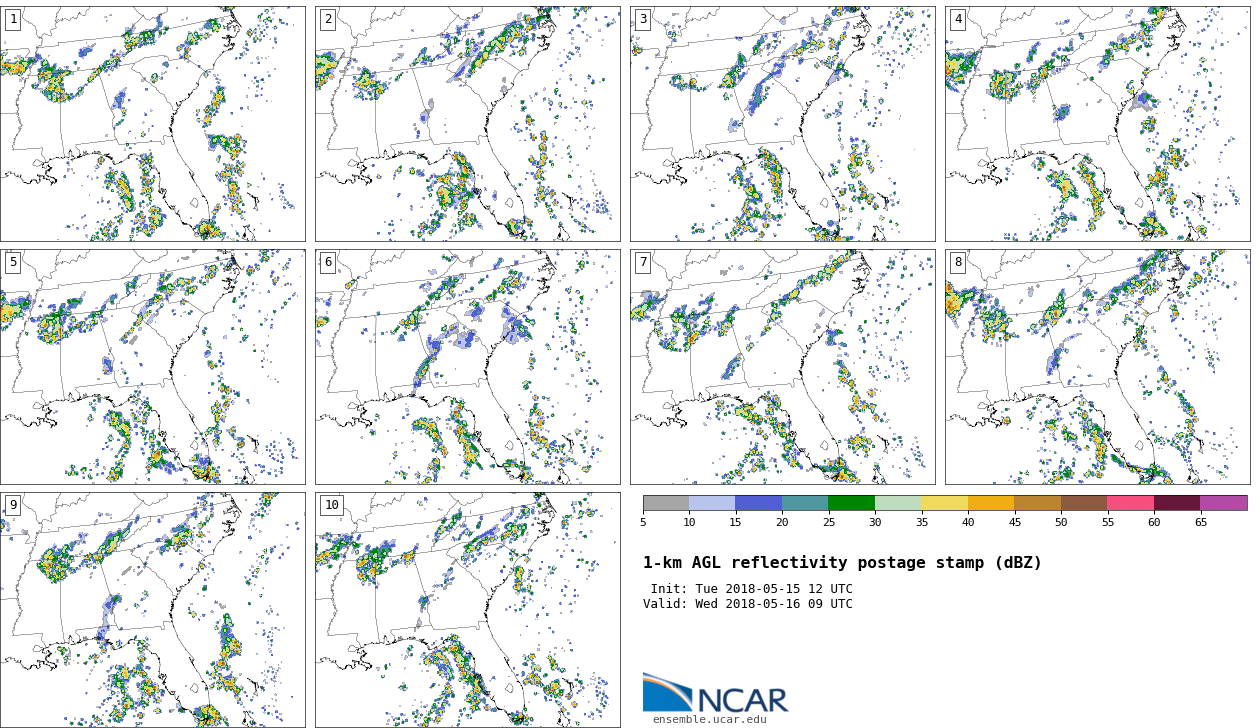Viewport: 1260px width, 728px height.
Task: Click the panel number 6 label
Action: [328, 262]
